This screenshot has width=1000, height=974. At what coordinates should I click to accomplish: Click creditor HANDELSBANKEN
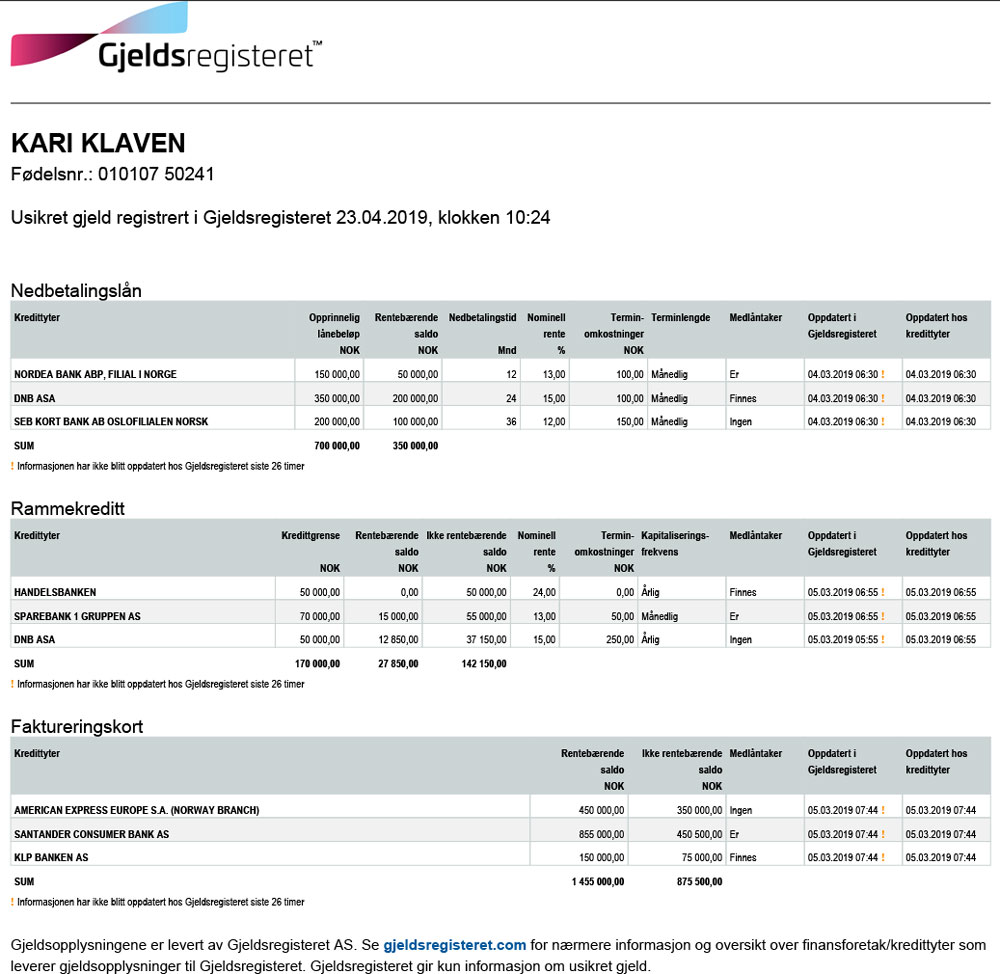[x=55, y=593]
